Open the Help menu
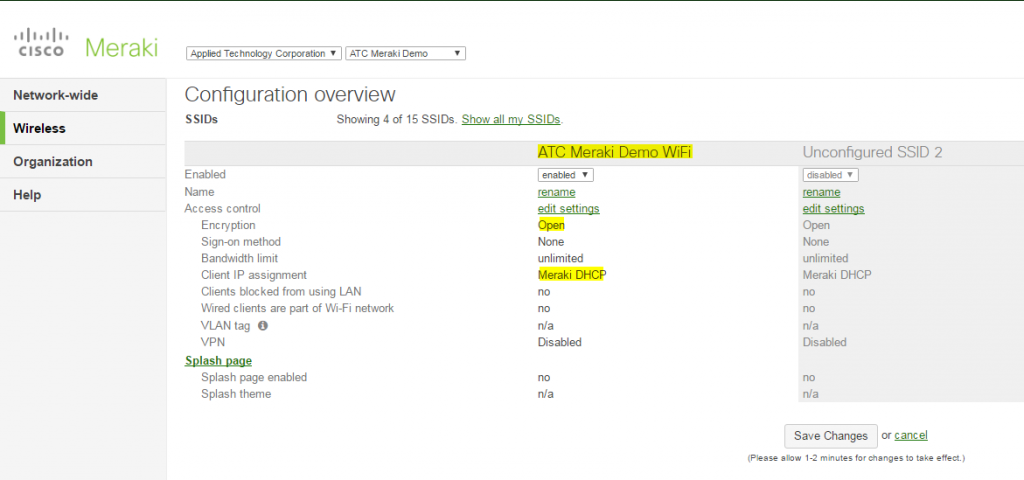This screenshot has width=1024, height=480. pyautogui.click(x=83, y=195)
